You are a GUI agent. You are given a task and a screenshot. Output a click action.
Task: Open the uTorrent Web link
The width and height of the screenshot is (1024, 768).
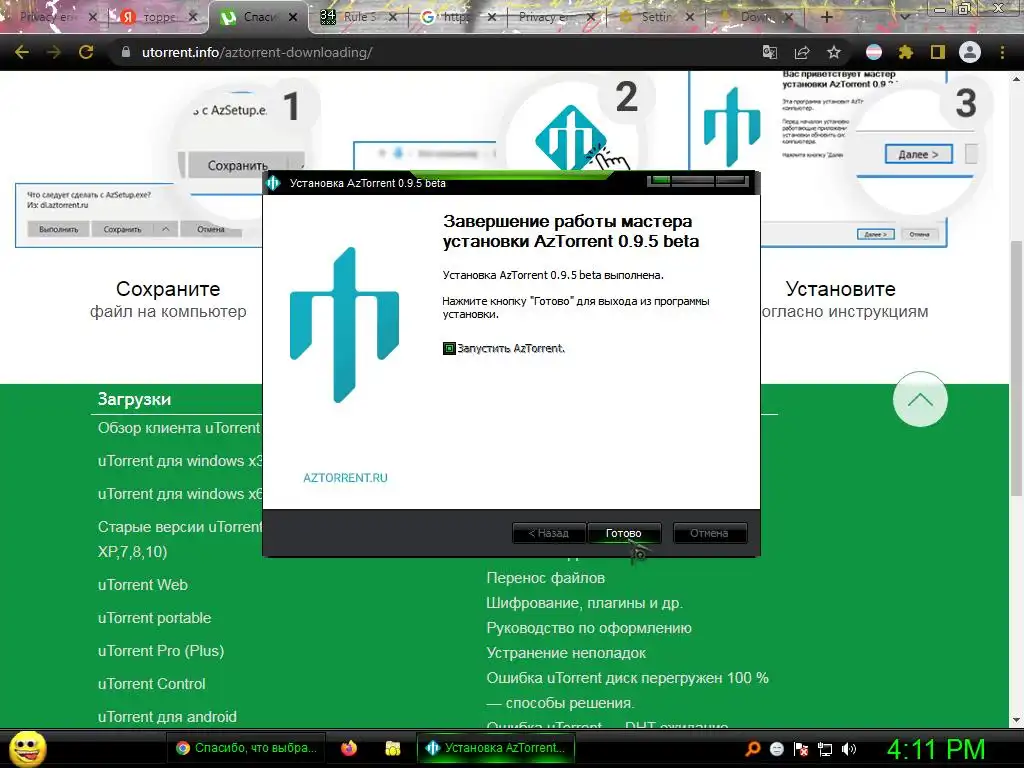(142, 584)
